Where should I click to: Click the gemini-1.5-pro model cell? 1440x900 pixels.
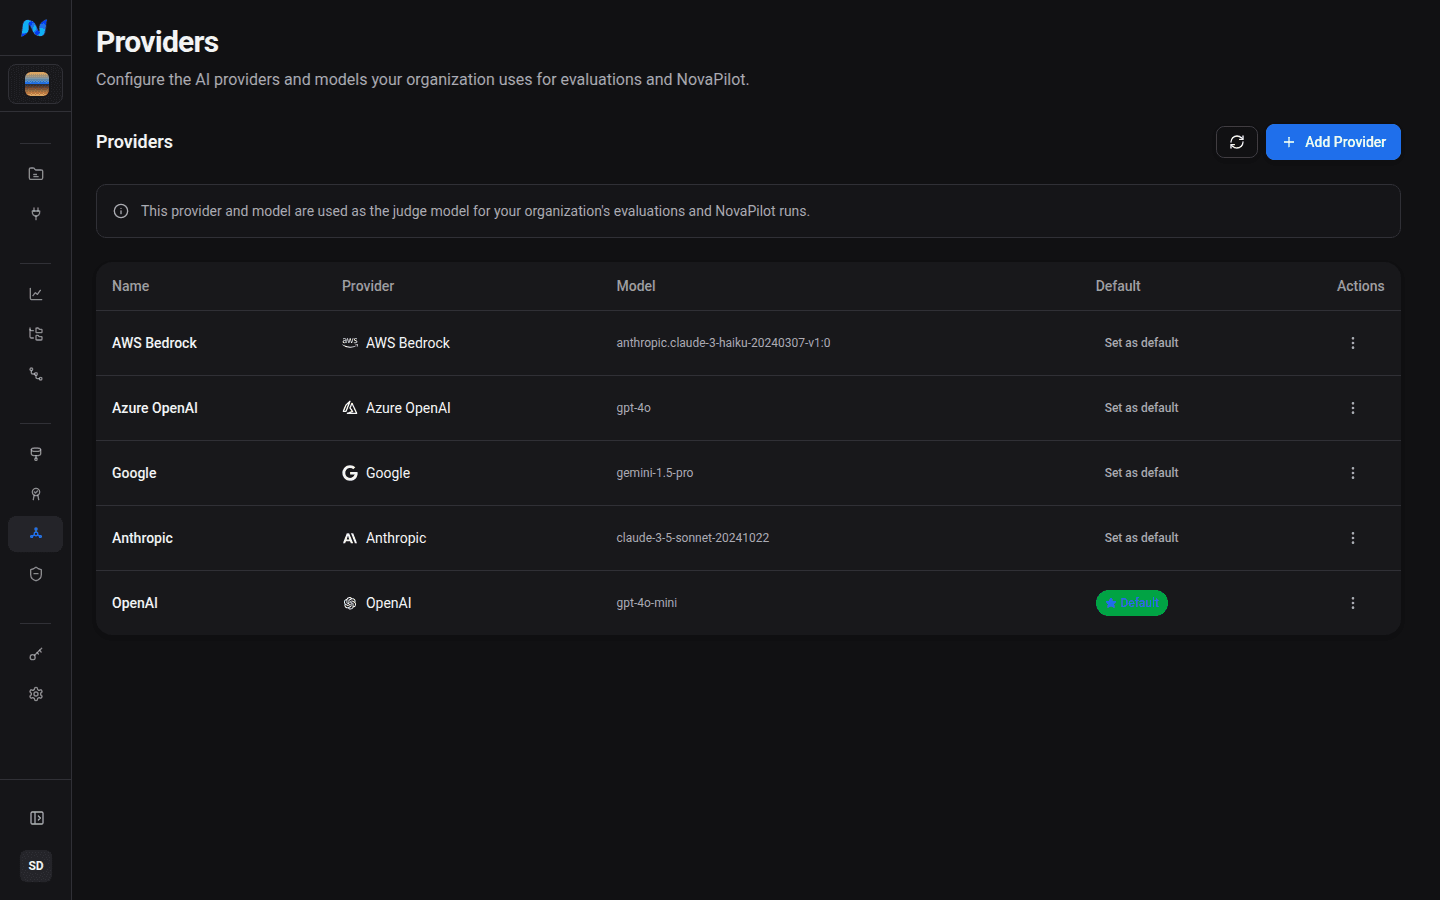click(654, 473)
